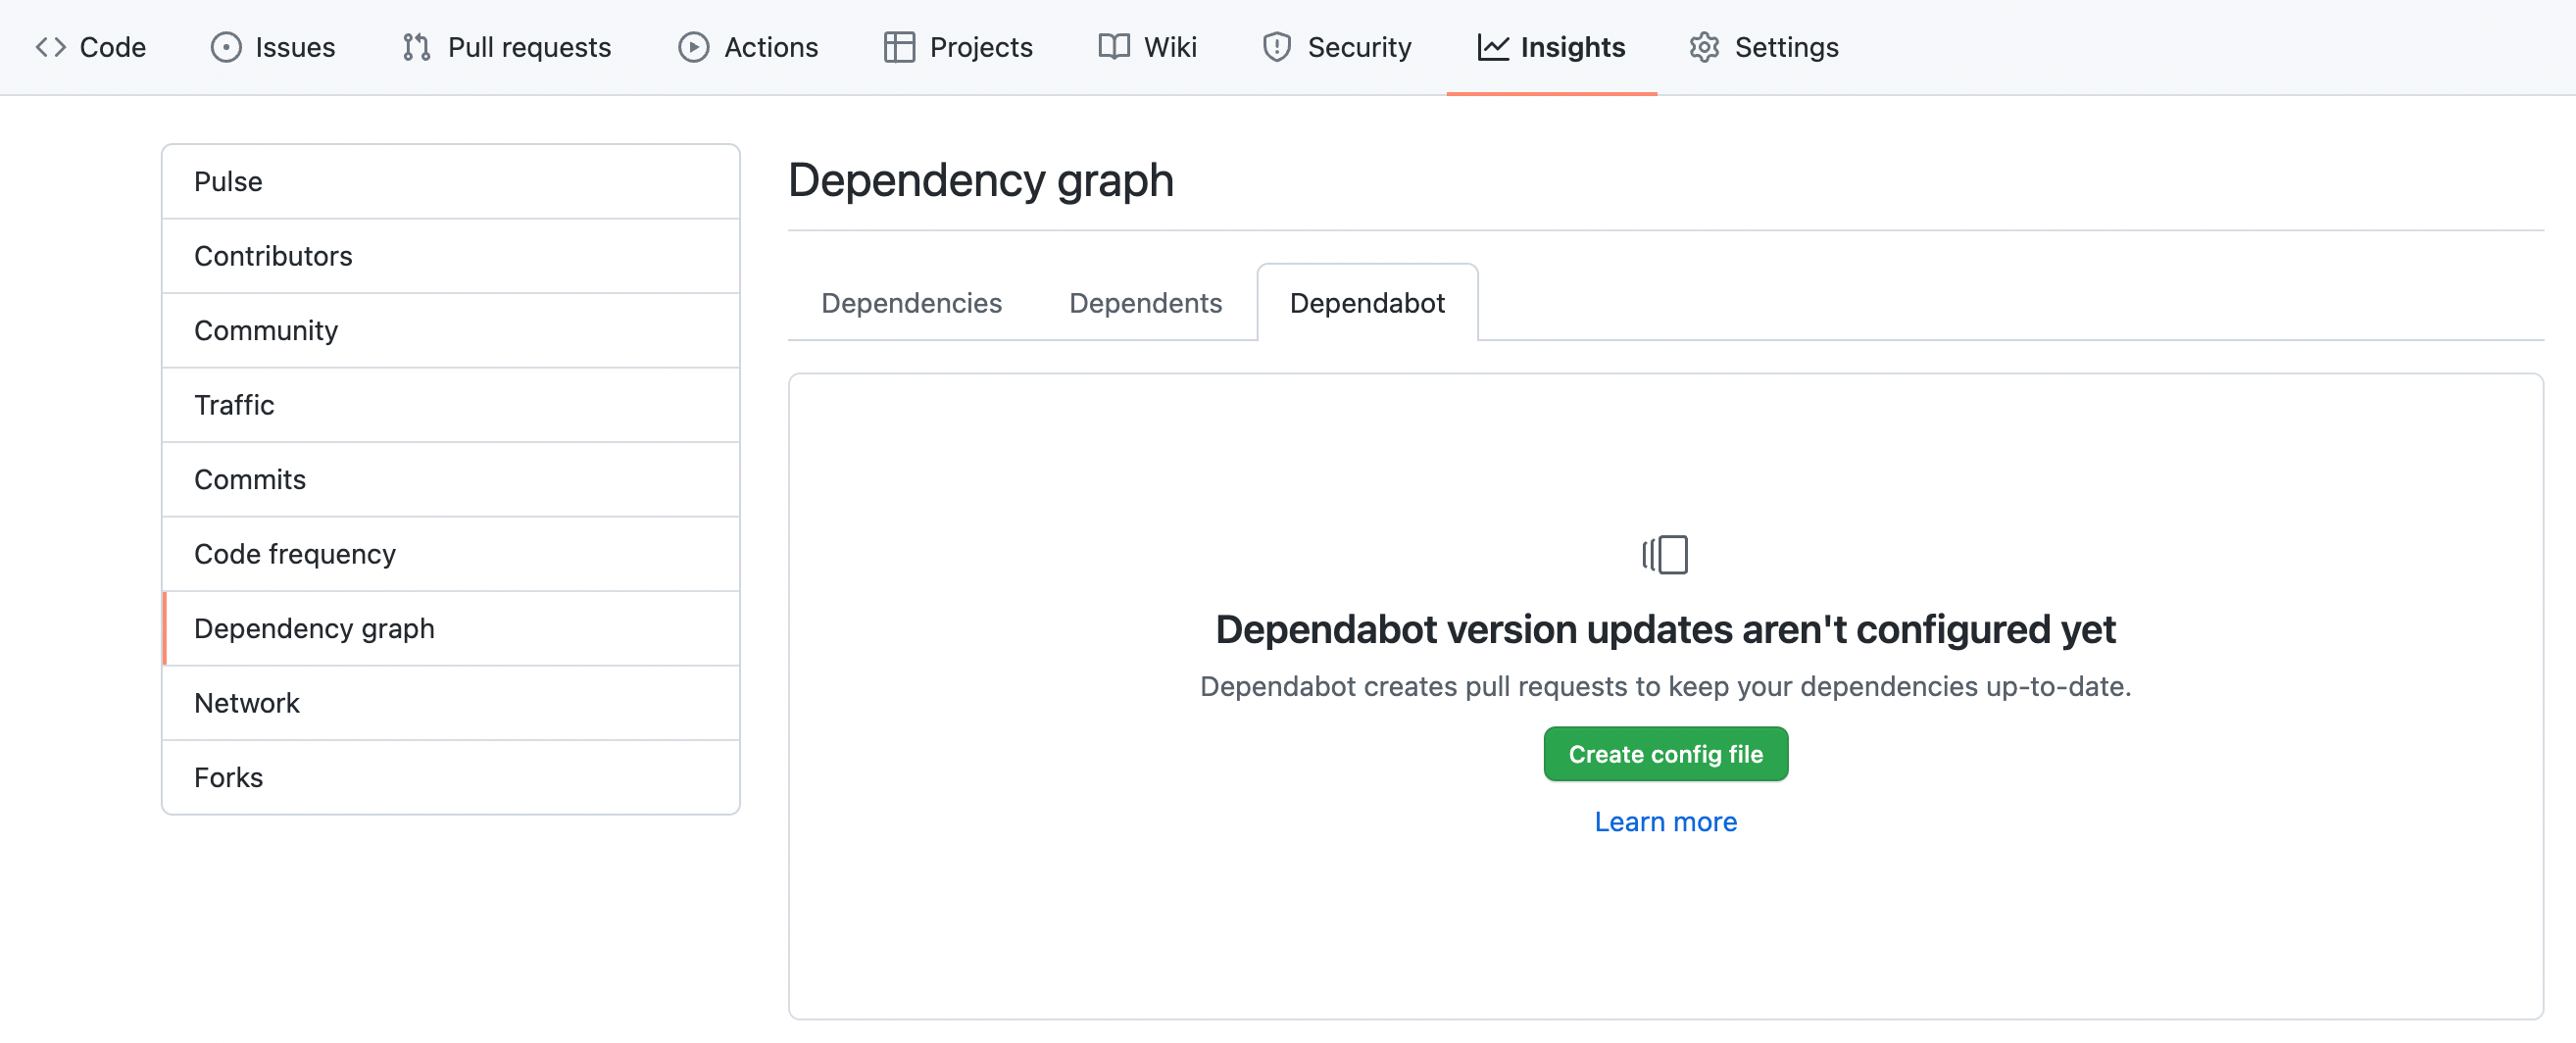2576x1043 pixels.
Task: Select the Dependabot tab
Action: click(1367, 303)
